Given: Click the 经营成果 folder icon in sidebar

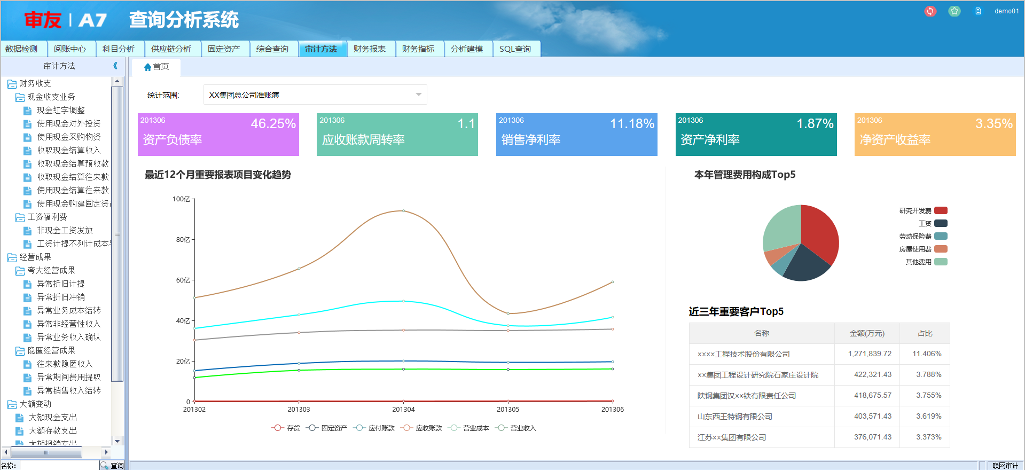Looking at the screenshot, I should (11, 257).
